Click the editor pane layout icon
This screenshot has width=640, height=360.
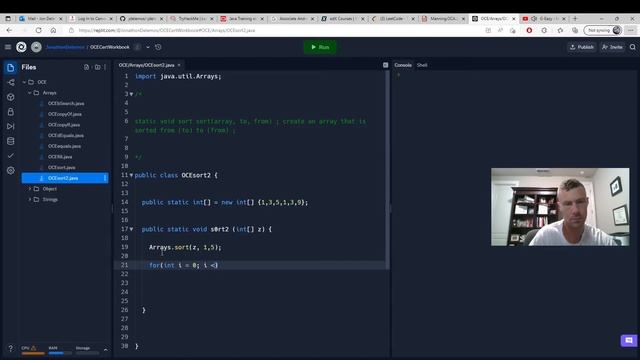point(385,65)
